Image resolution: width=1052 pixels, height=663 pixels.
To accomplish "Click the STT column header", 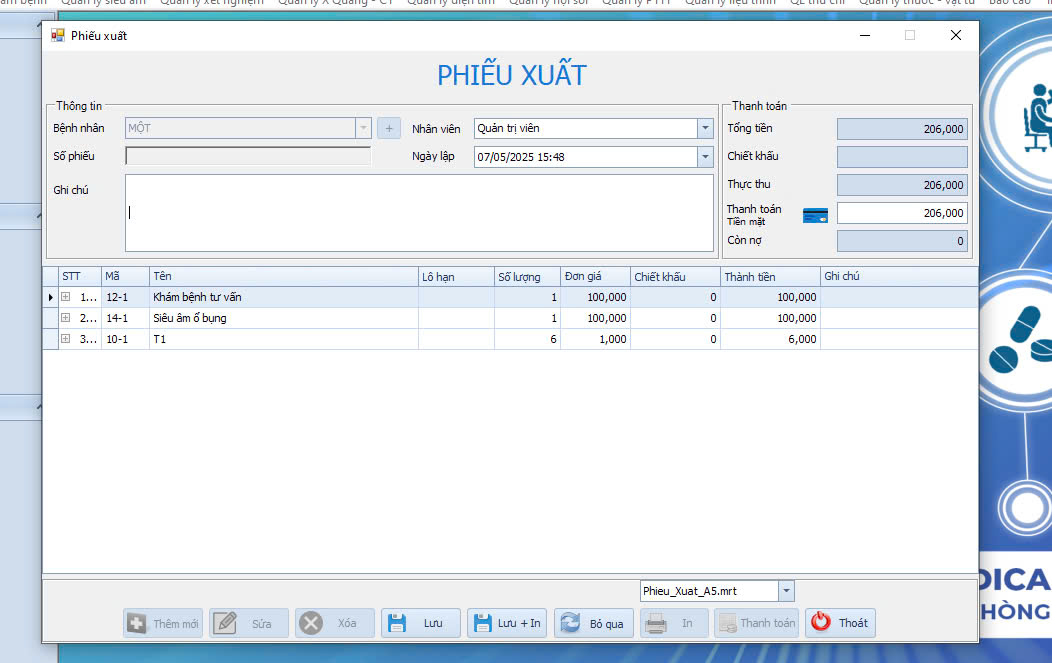I will (x=80, y=276).
